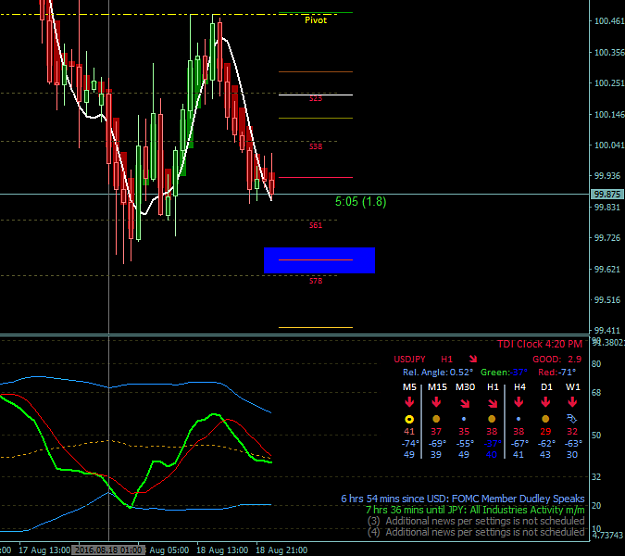Select the H4 timeframe header
Viewport: 625px width, 556px height.
[x=520, y=387]
